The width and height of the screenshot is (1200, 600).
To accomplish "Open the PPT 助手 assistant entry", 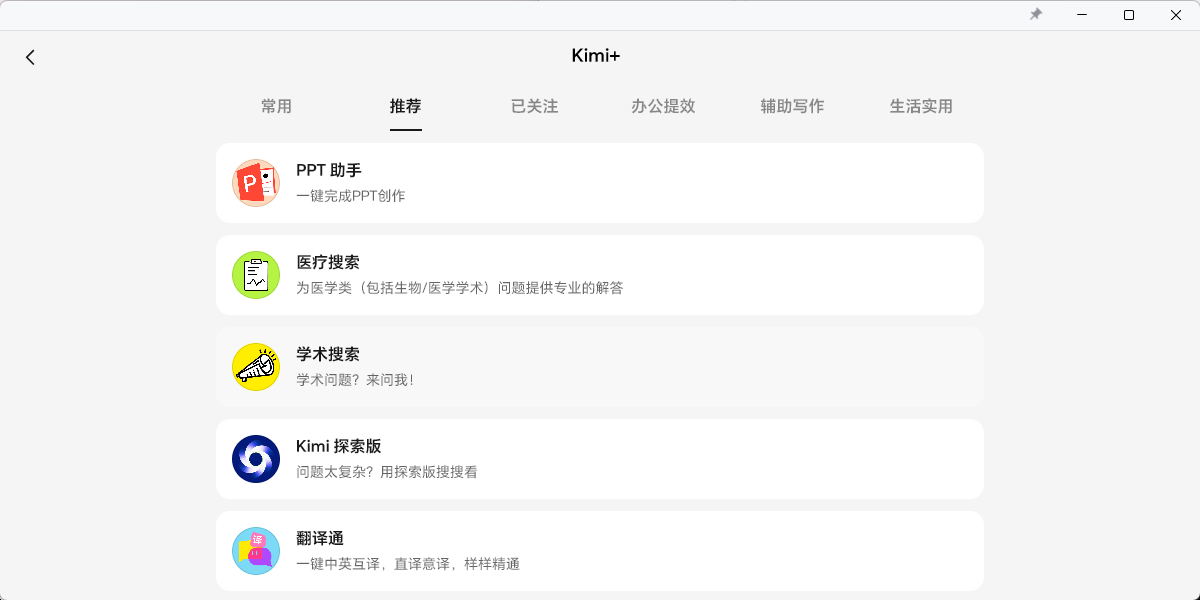I will click(x=600, y=183).
